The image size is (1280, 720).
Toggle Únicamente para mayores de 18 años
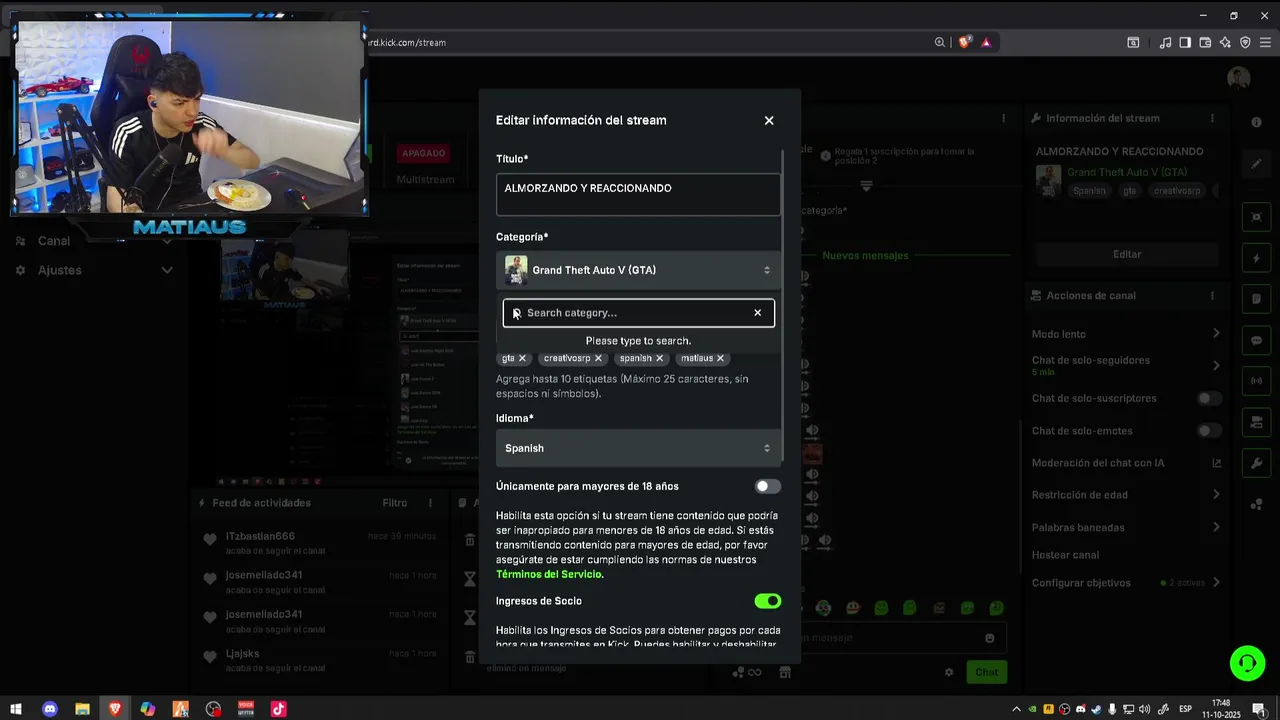click(767, 486)
